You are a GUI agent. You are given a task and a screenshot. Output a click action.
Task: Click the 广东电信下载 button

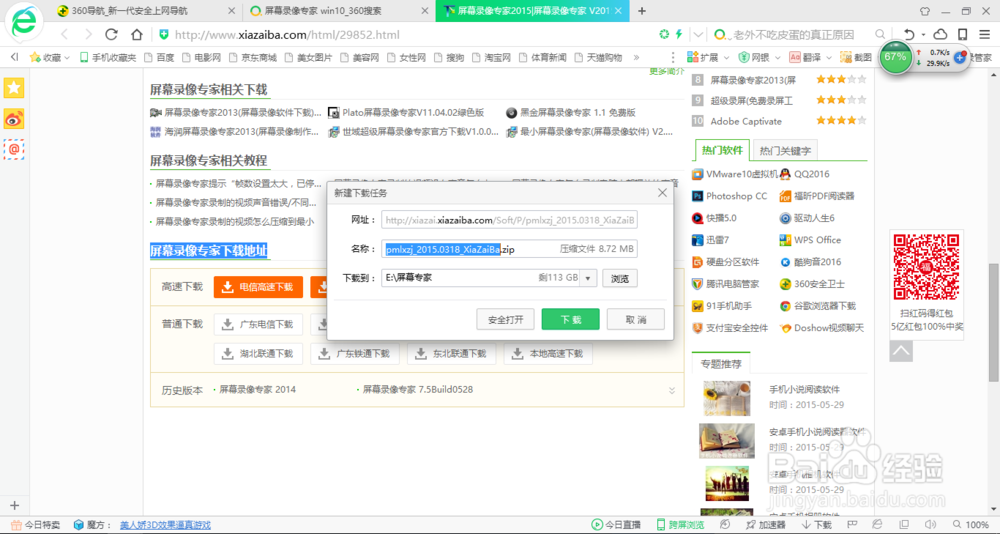pos(258,324)
